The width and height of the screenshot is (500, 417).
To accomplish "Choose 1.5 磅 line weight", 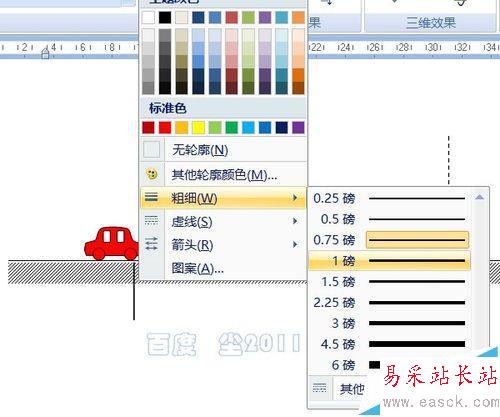I will (389, 282).
